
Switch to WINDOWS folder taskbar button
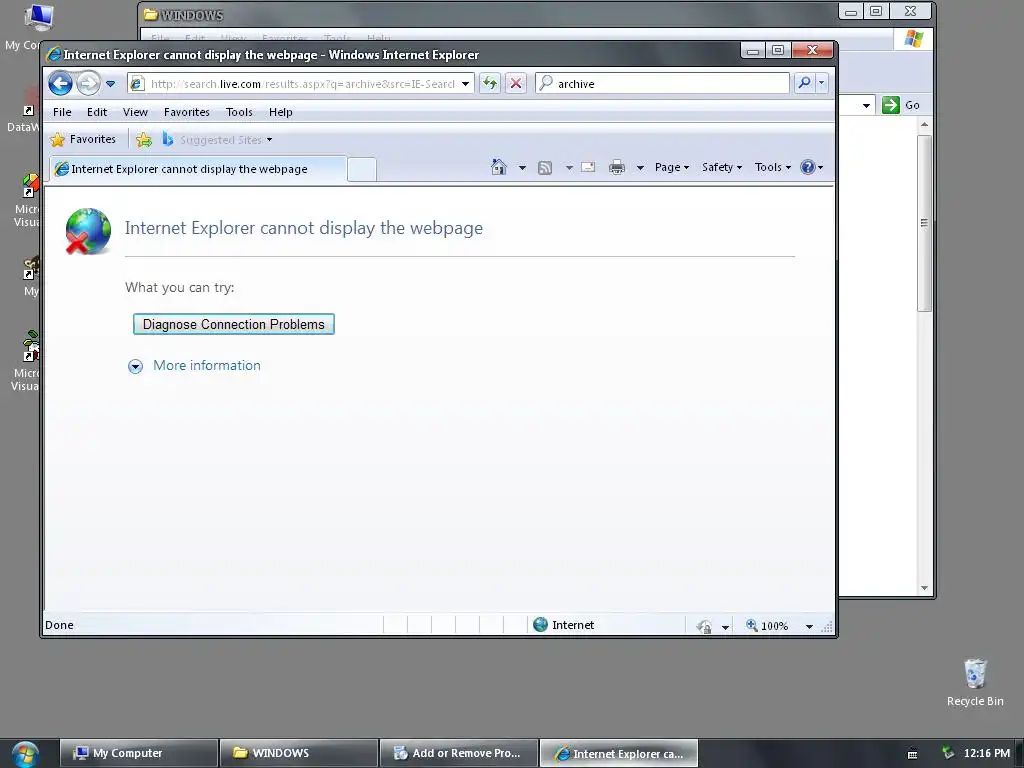(298, 753)
